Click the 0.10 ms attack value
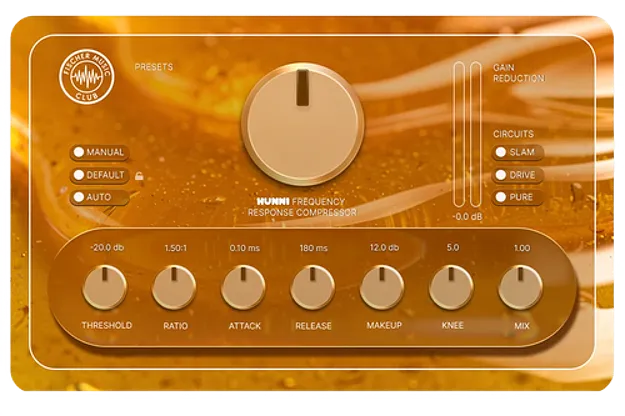Viewport: 625px width, 416px height. [245, 248]
